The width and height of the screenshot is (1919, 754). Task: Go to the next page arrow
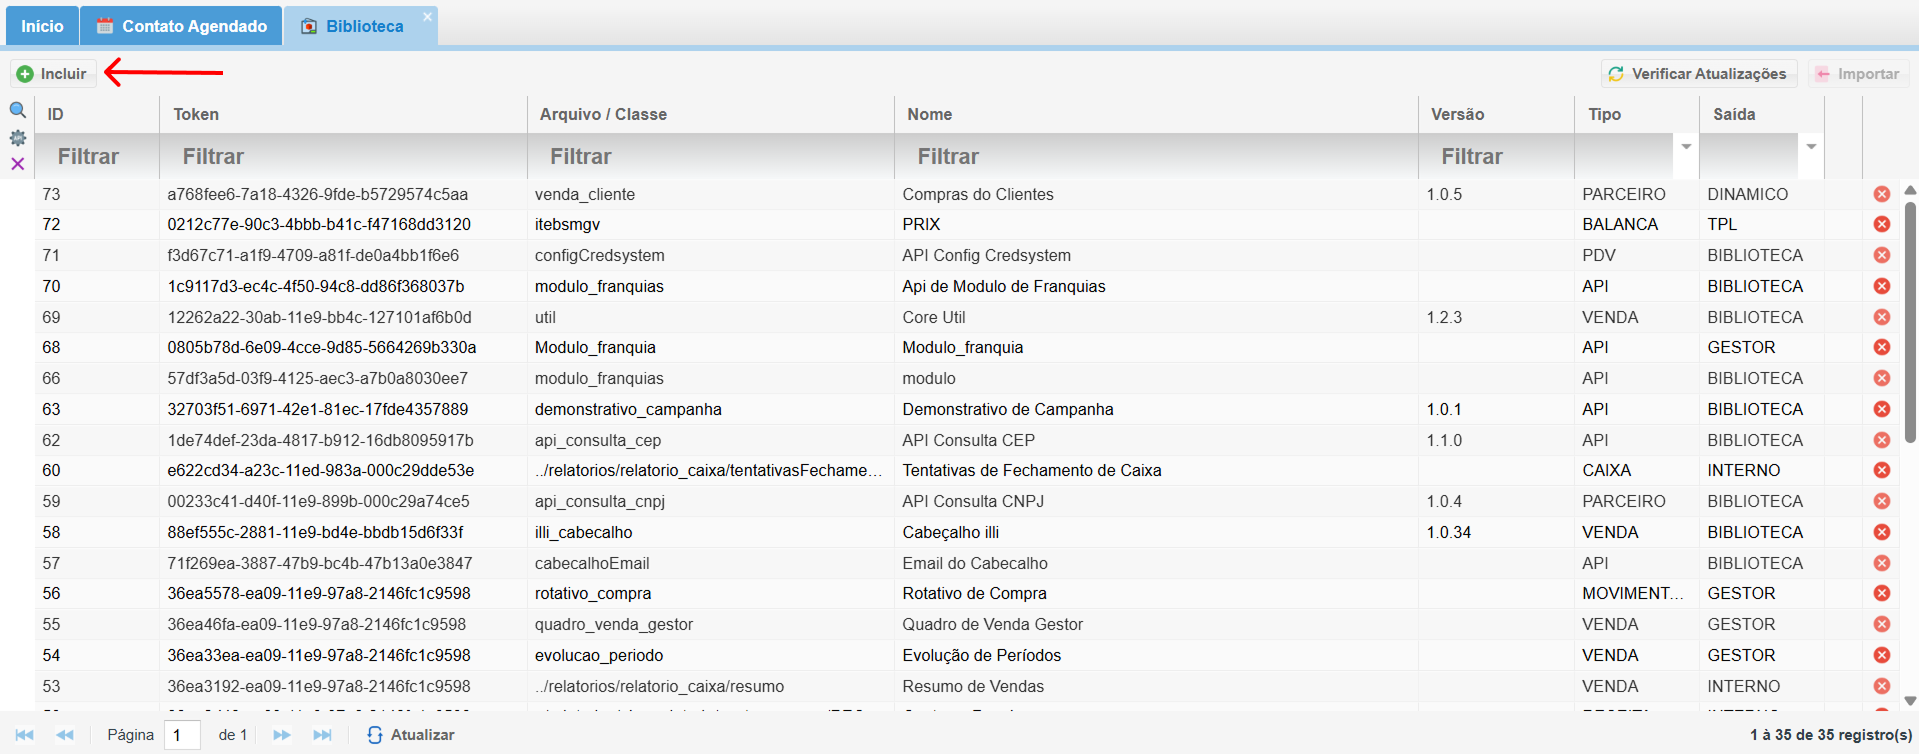(282, 735)
